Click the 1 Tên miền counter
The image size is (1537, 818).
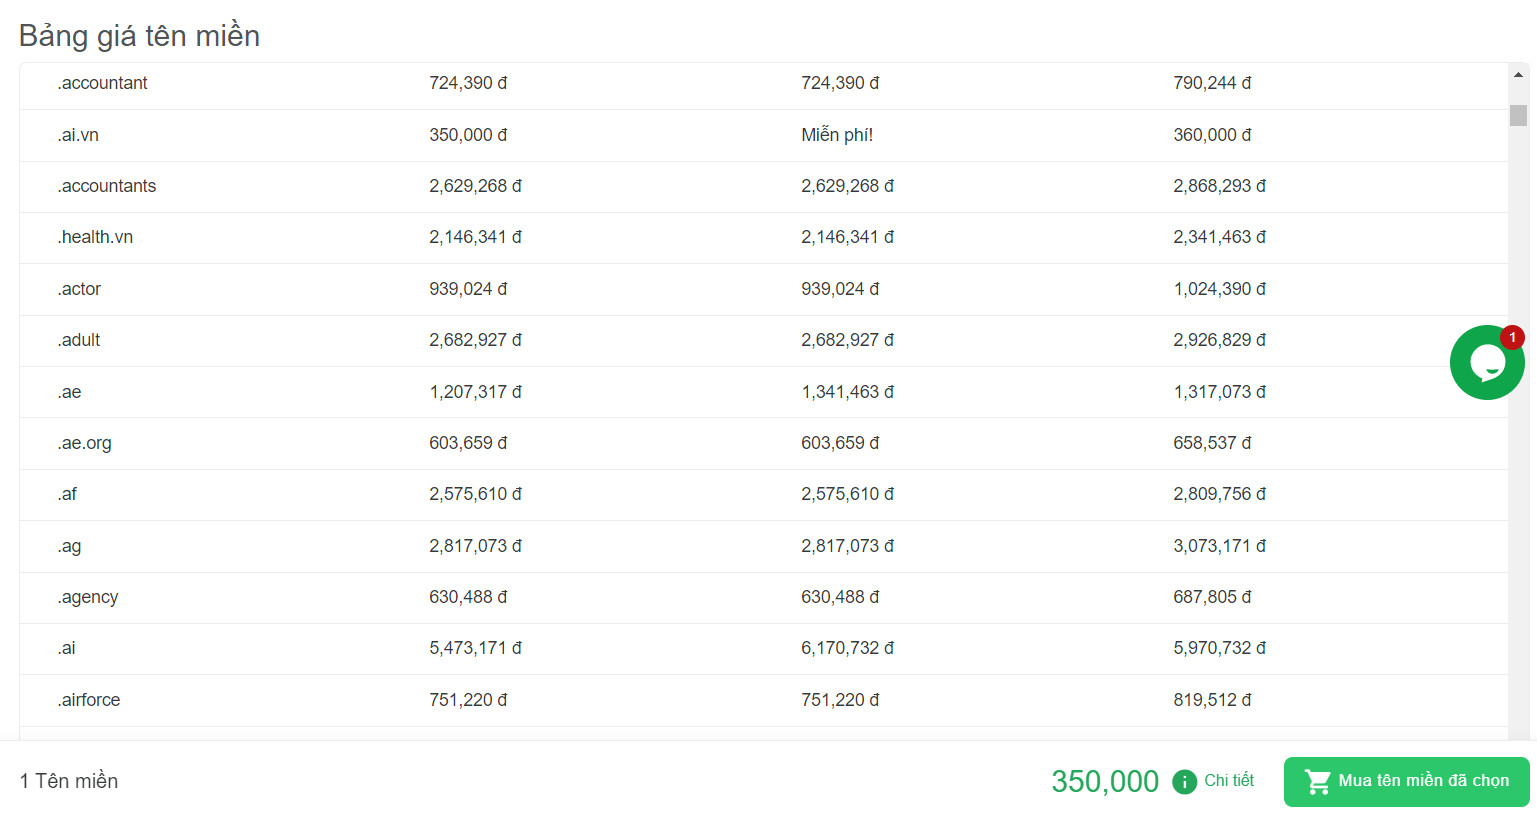[x=69, y=781]
